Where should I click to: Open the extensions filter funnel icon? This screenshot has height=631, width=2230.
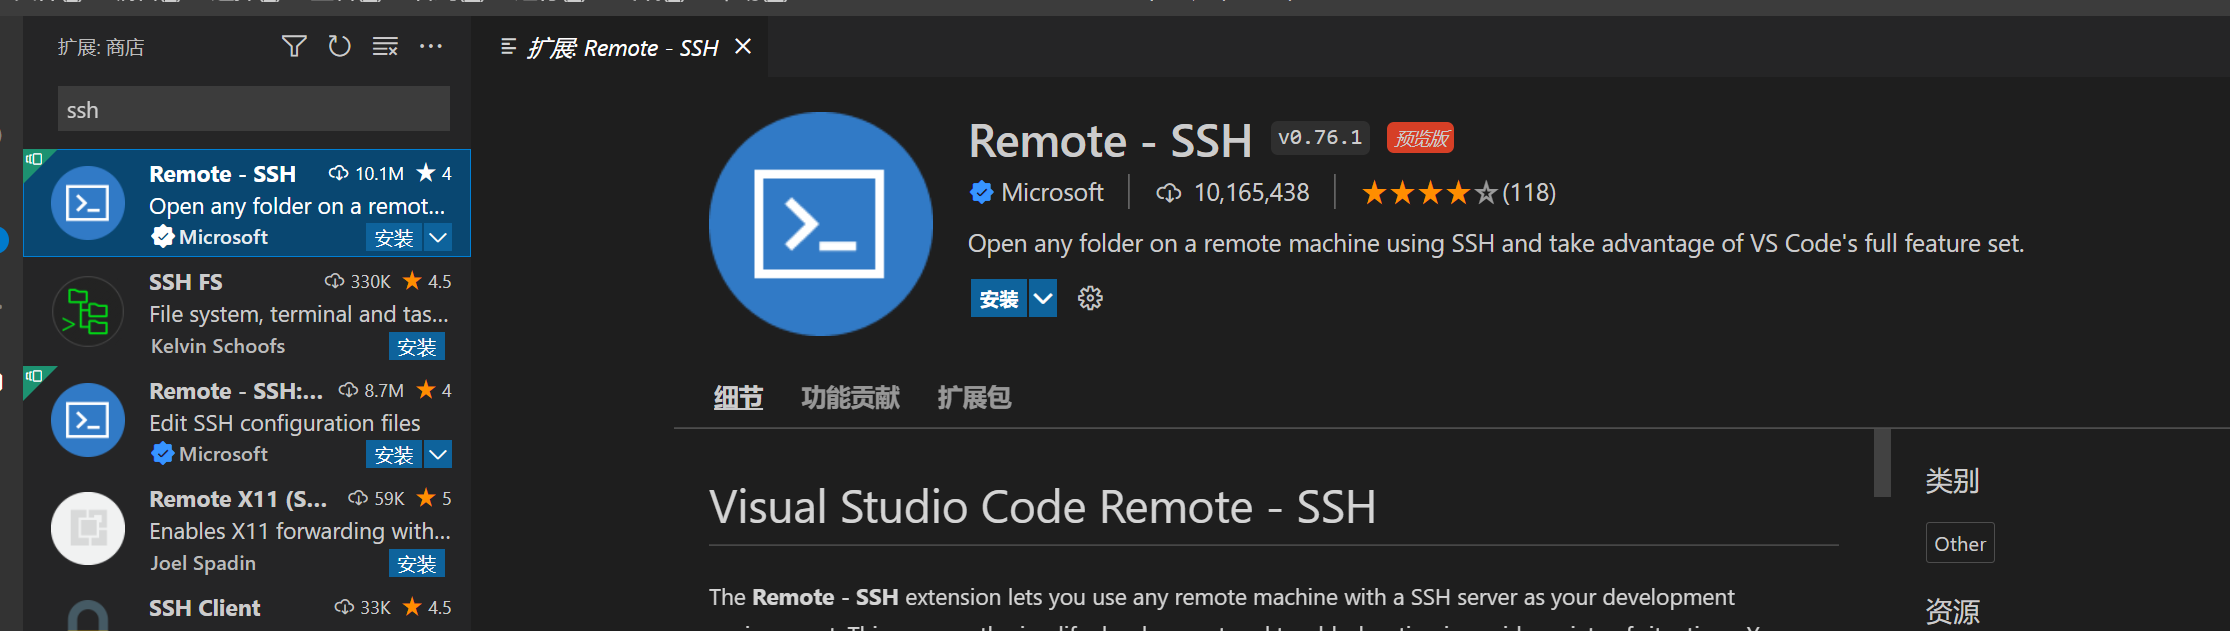click(294, 46)
